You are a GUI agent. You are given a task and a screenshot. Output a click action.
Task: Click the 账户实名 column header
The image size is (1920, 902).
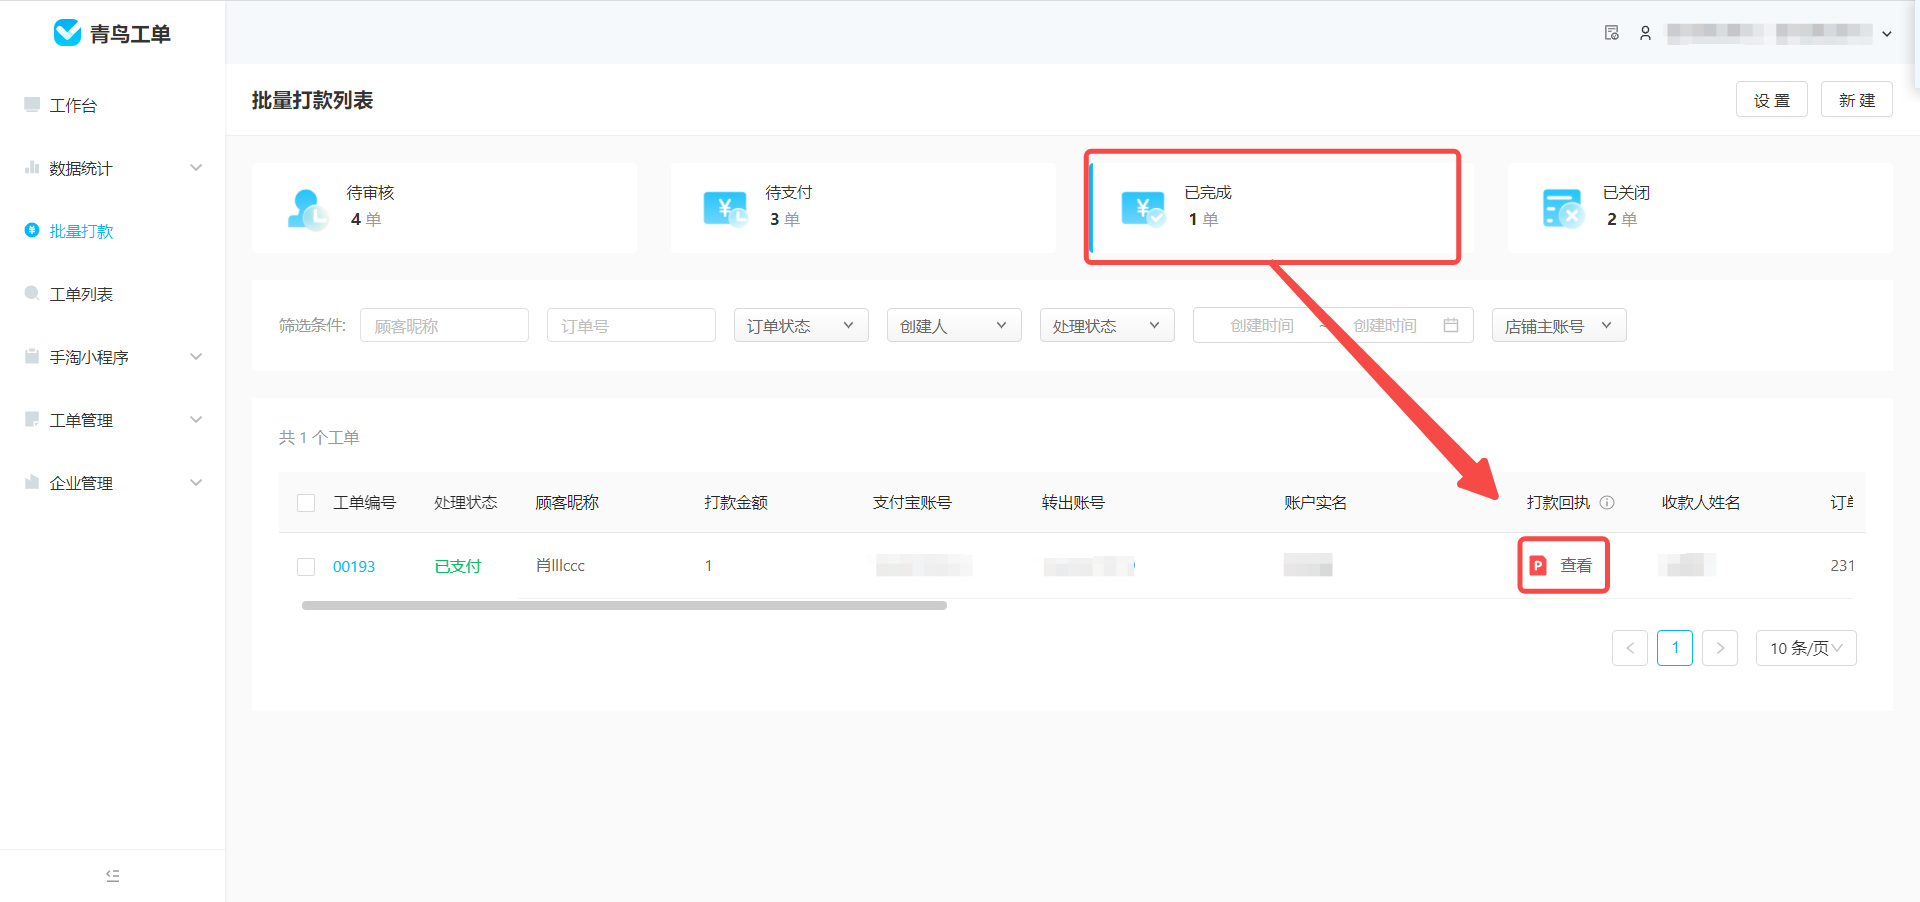point(1315,503)
